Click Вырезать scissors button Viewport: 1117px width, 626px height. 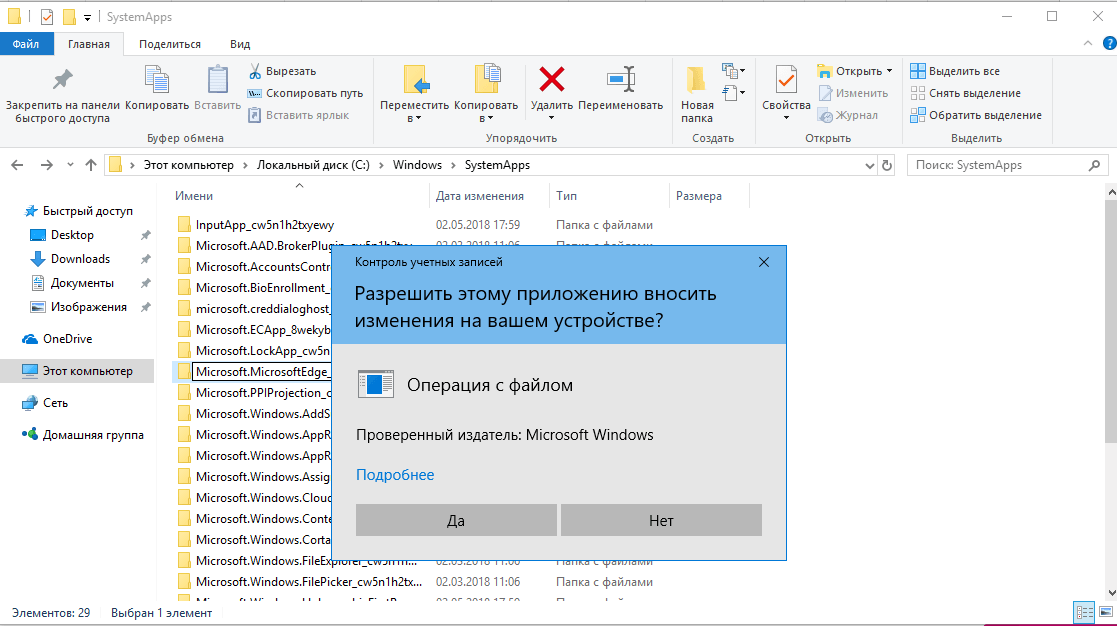[282, 71]
